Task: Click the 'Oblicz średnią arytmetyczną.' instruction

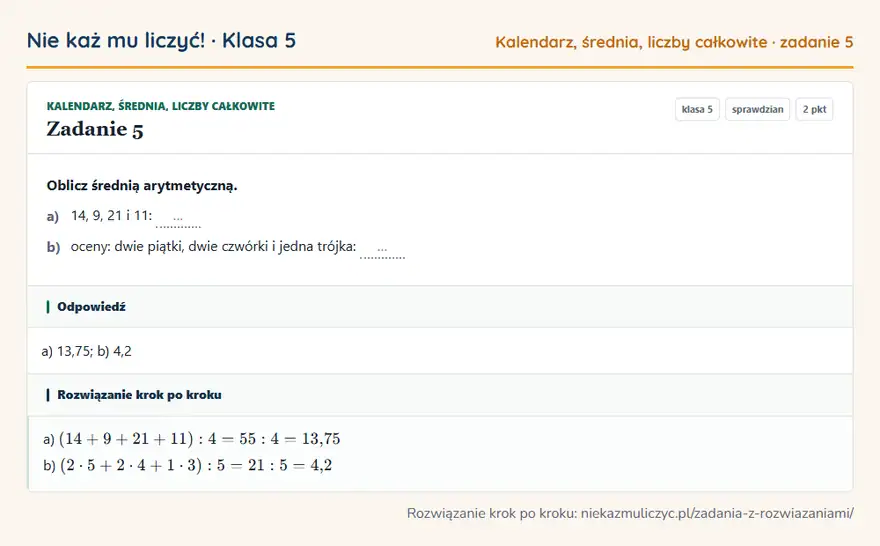Action: [142, 186]
